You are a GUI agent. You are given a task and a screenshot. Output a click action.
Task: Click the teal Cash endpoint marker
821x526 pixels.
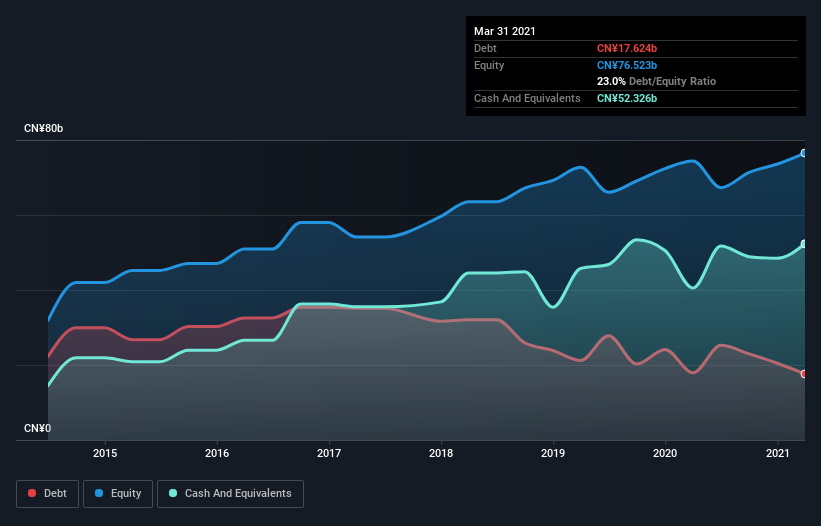coord(804,244)
